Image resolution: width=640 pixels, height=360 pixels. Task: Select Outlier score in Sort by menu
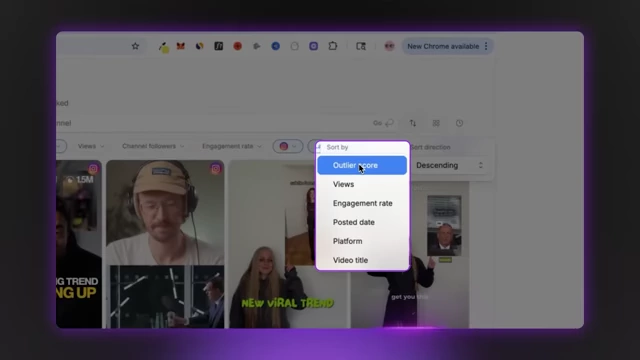[x=362, y=165]
